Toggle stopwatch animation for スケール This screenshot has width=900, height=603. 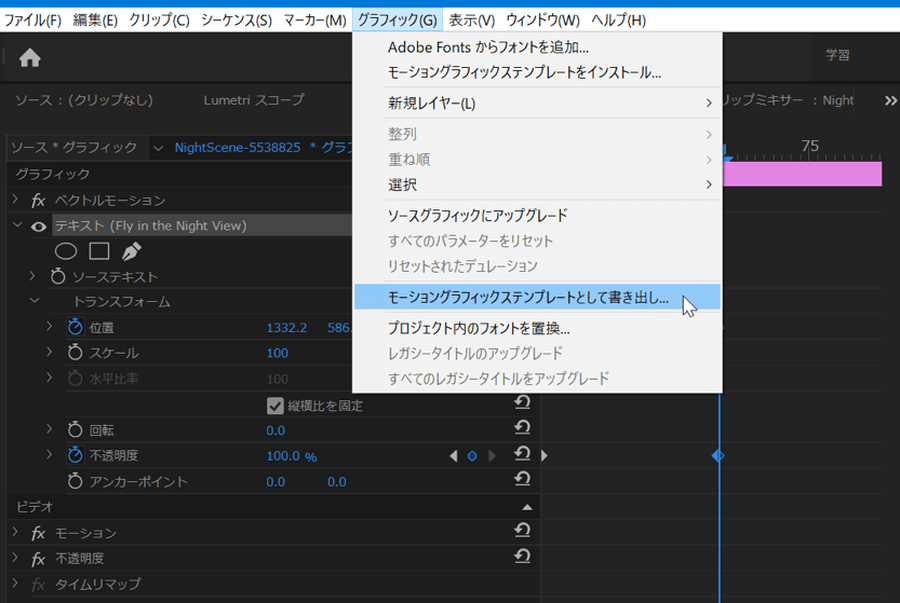click(75, 353)
